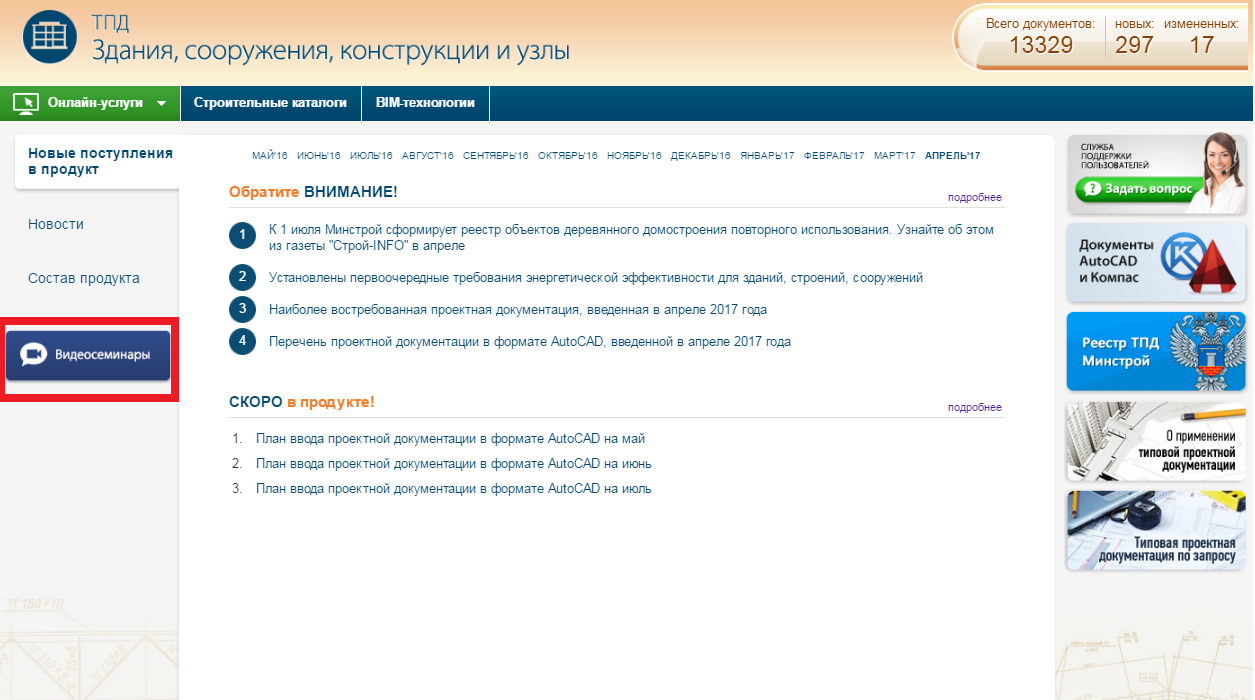Open Документы AutoCAD и Компас banner
Screen dimensions: 1255x700
click(1155, 262)
